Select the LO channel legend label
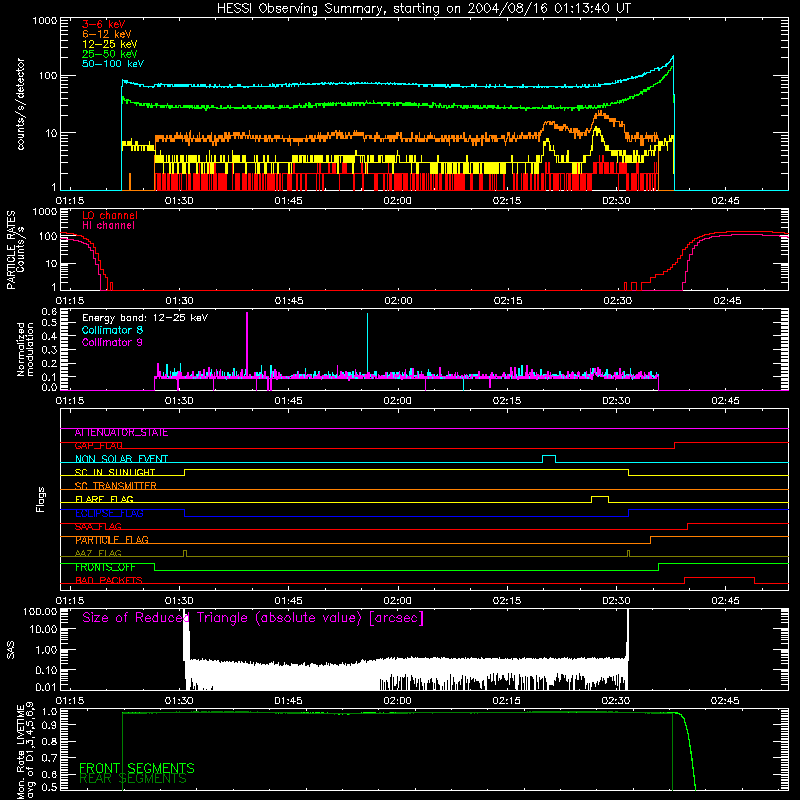The height and width of the screenshot is (800, 800). tap(110, 216)
